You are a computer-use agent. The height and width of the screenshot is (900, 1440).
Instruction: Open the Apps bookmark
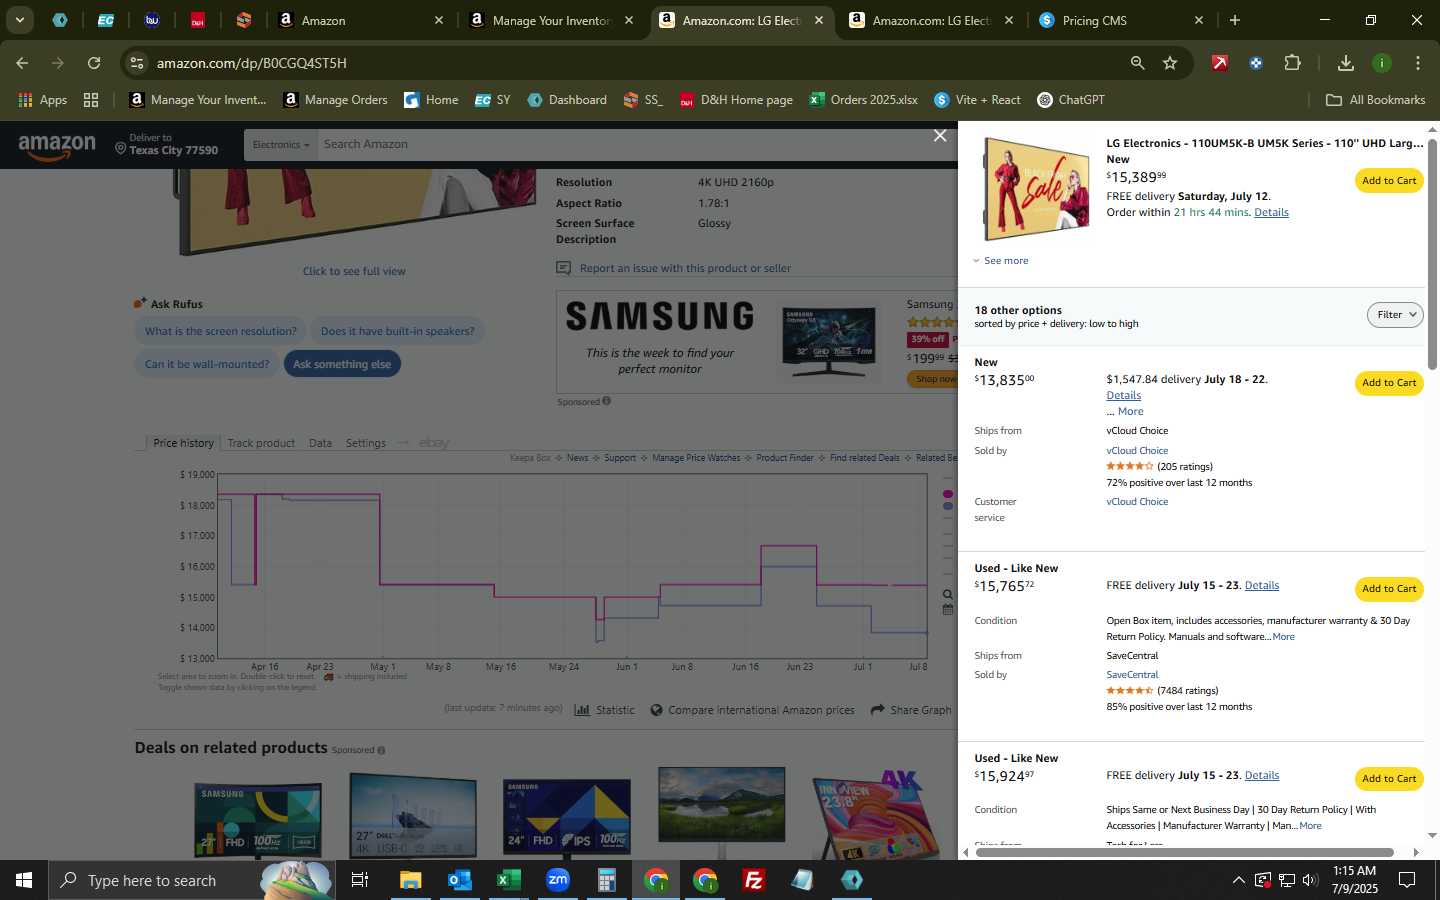[42, 100]
